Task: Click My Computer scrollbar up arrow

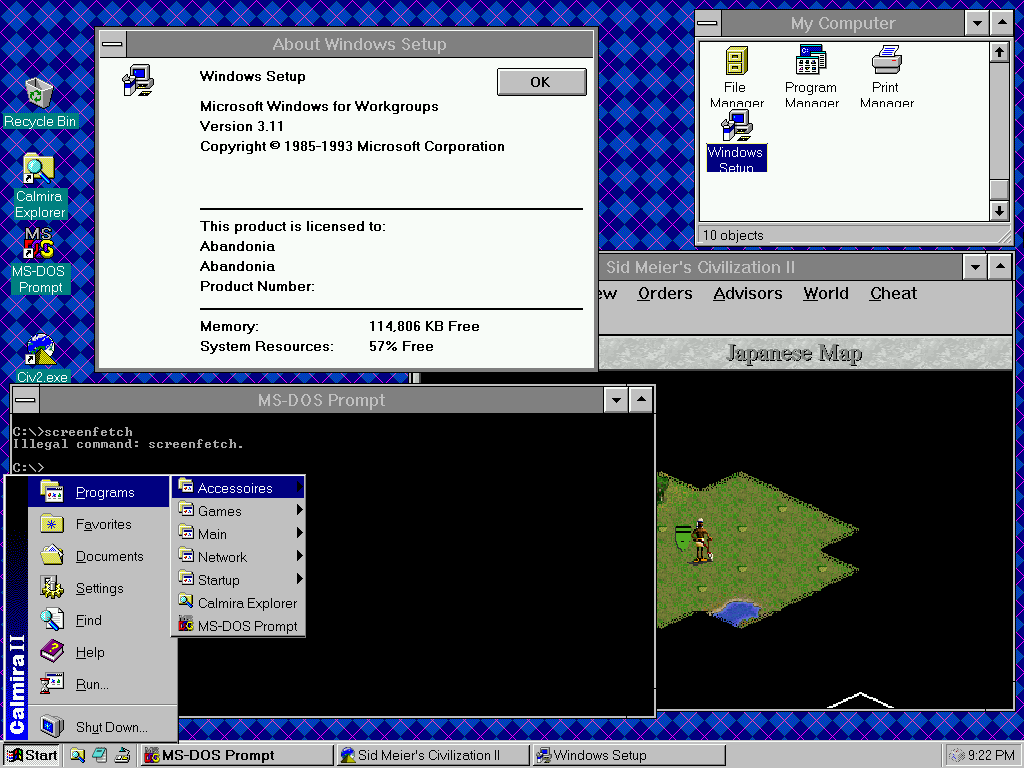Action: (999, 52)
